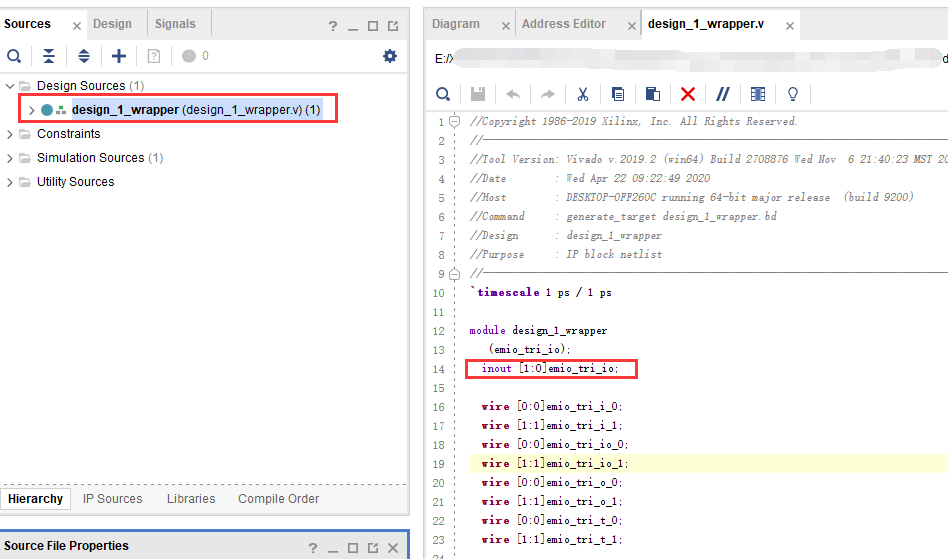The width and height of the screenshot is (948, 559).
Task: Select the Constraints folder row
Action: point(68,134)
